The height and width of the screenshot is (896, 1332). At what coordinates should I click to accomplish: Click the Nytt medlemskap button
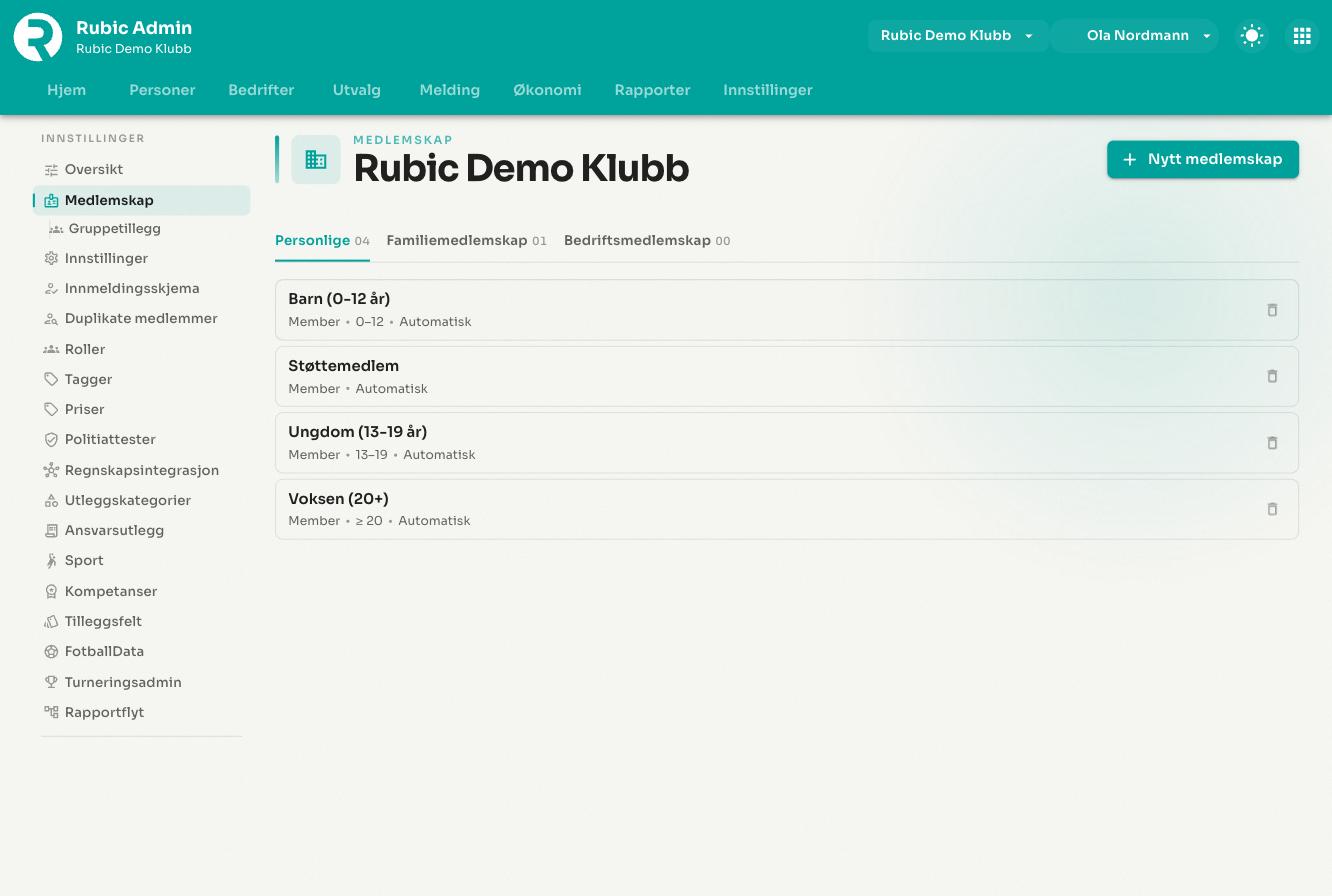1203,160
